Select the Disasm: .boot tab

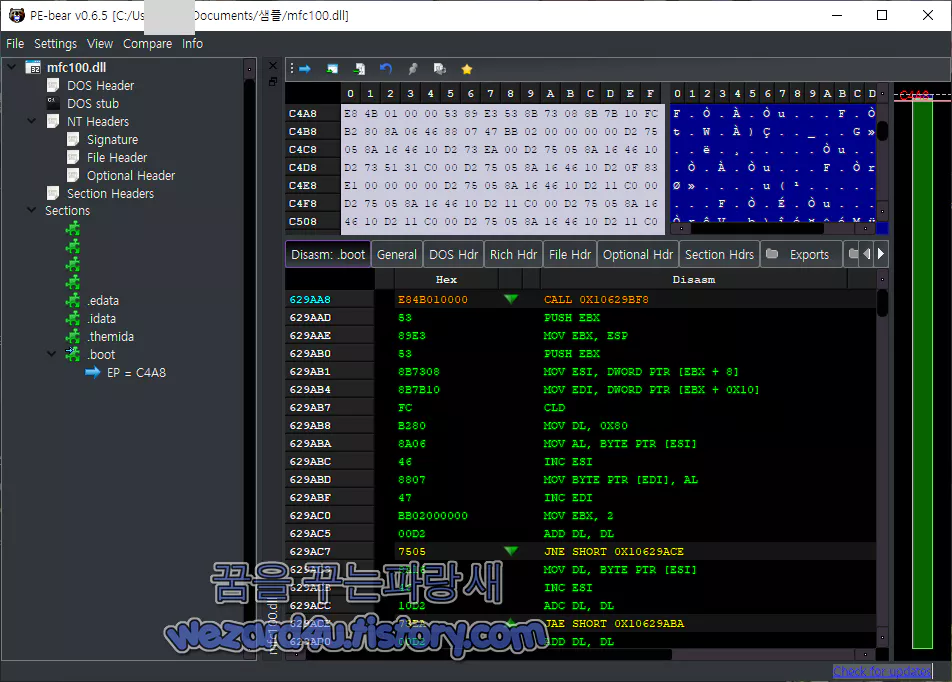[x=328, y=254]
